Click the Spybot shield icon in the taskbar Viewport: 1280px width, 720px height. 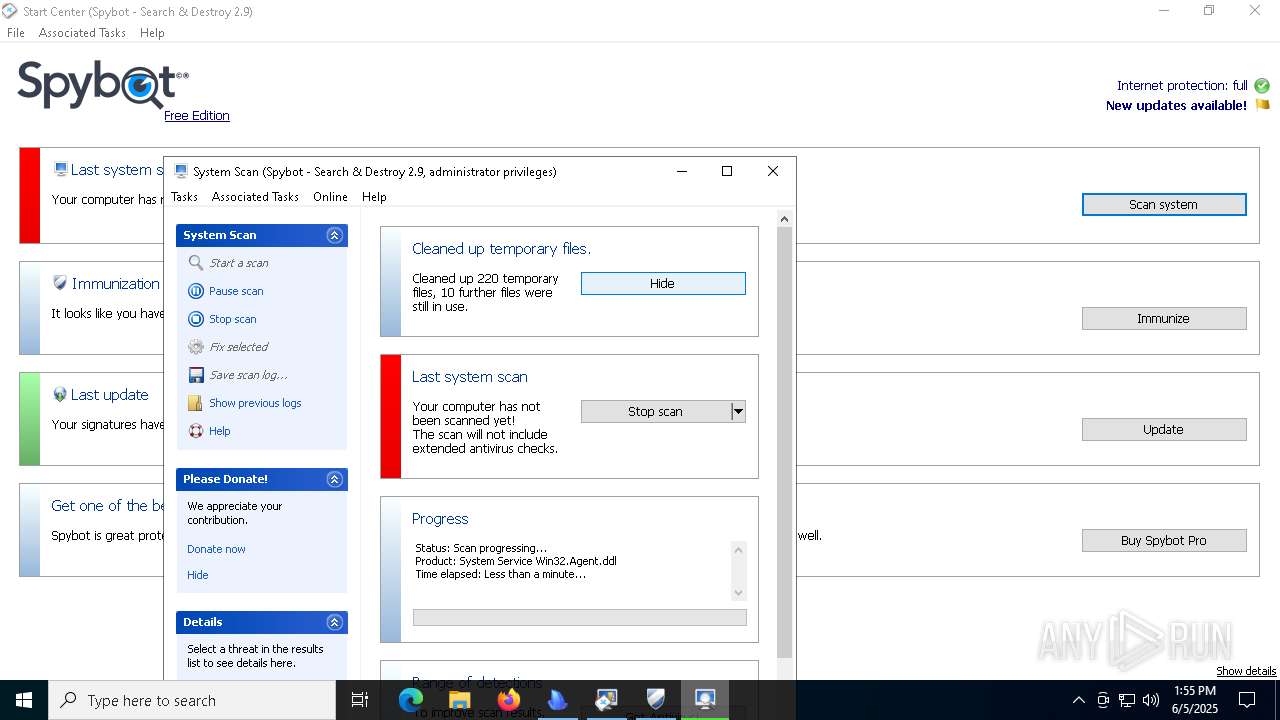[x=656, y=700]
